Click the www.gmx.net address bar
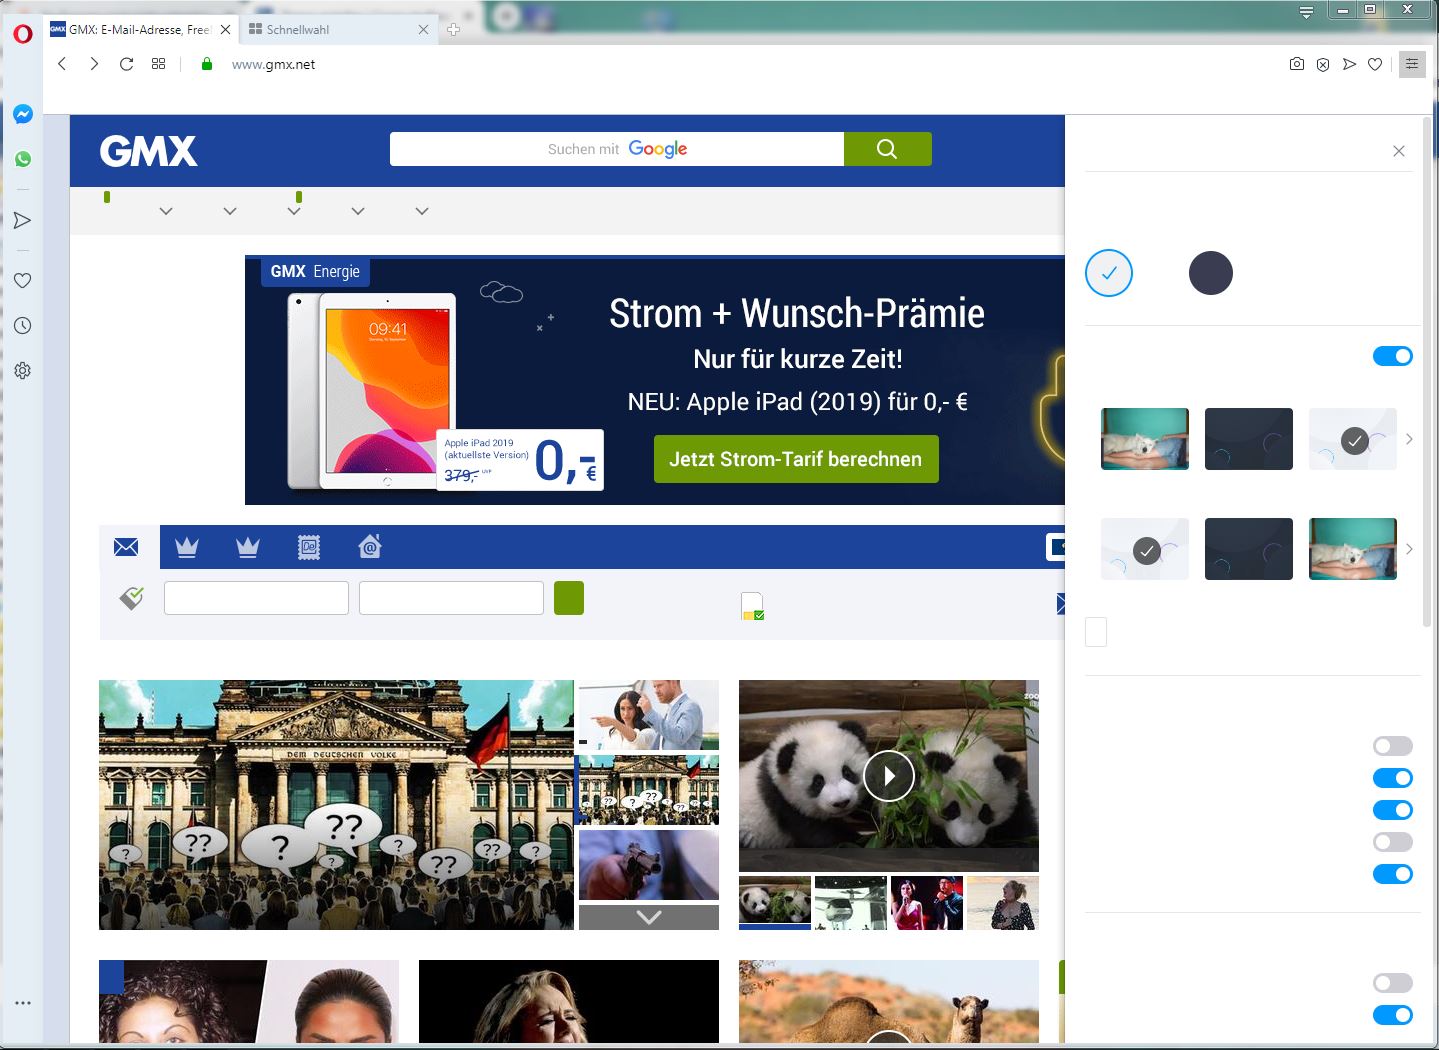This screenshot has width=1439, height=1050. tap(273, 64)
